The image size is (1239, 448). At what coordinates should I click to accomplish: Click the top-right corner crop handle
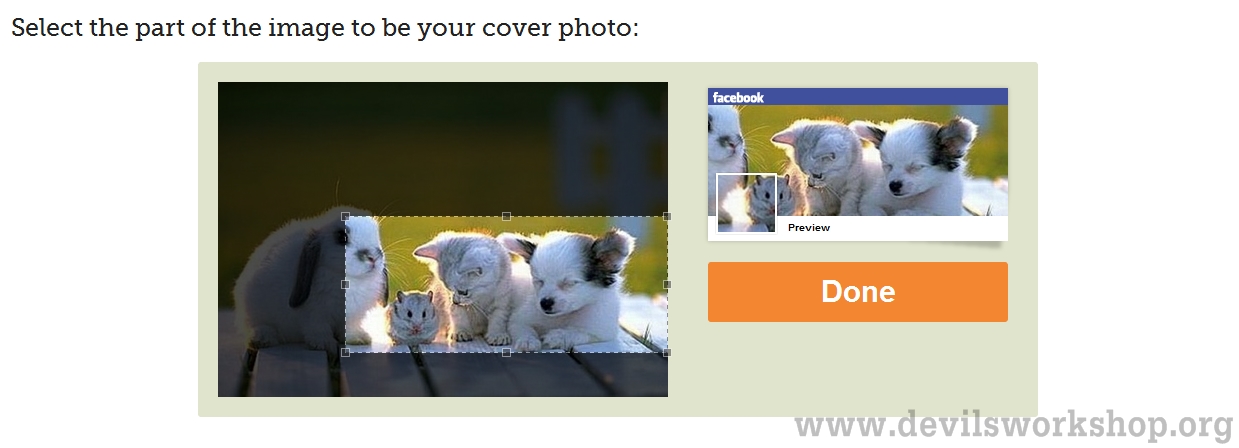coord(667,216)
